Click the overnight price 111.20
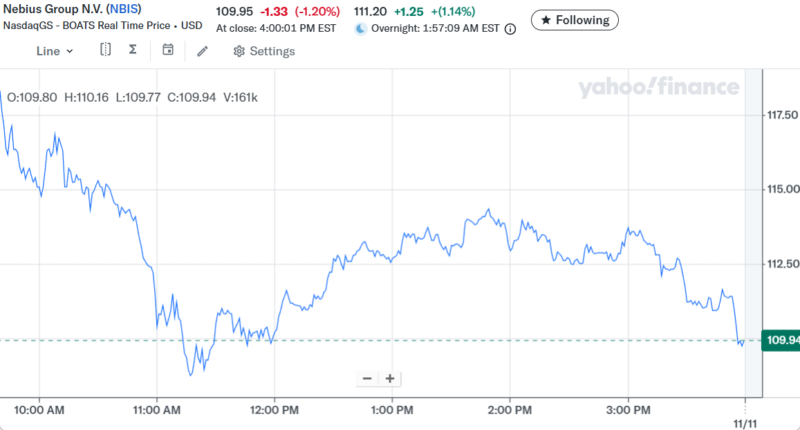The height and width of the screenshot is (430, 800). [376, 10]
